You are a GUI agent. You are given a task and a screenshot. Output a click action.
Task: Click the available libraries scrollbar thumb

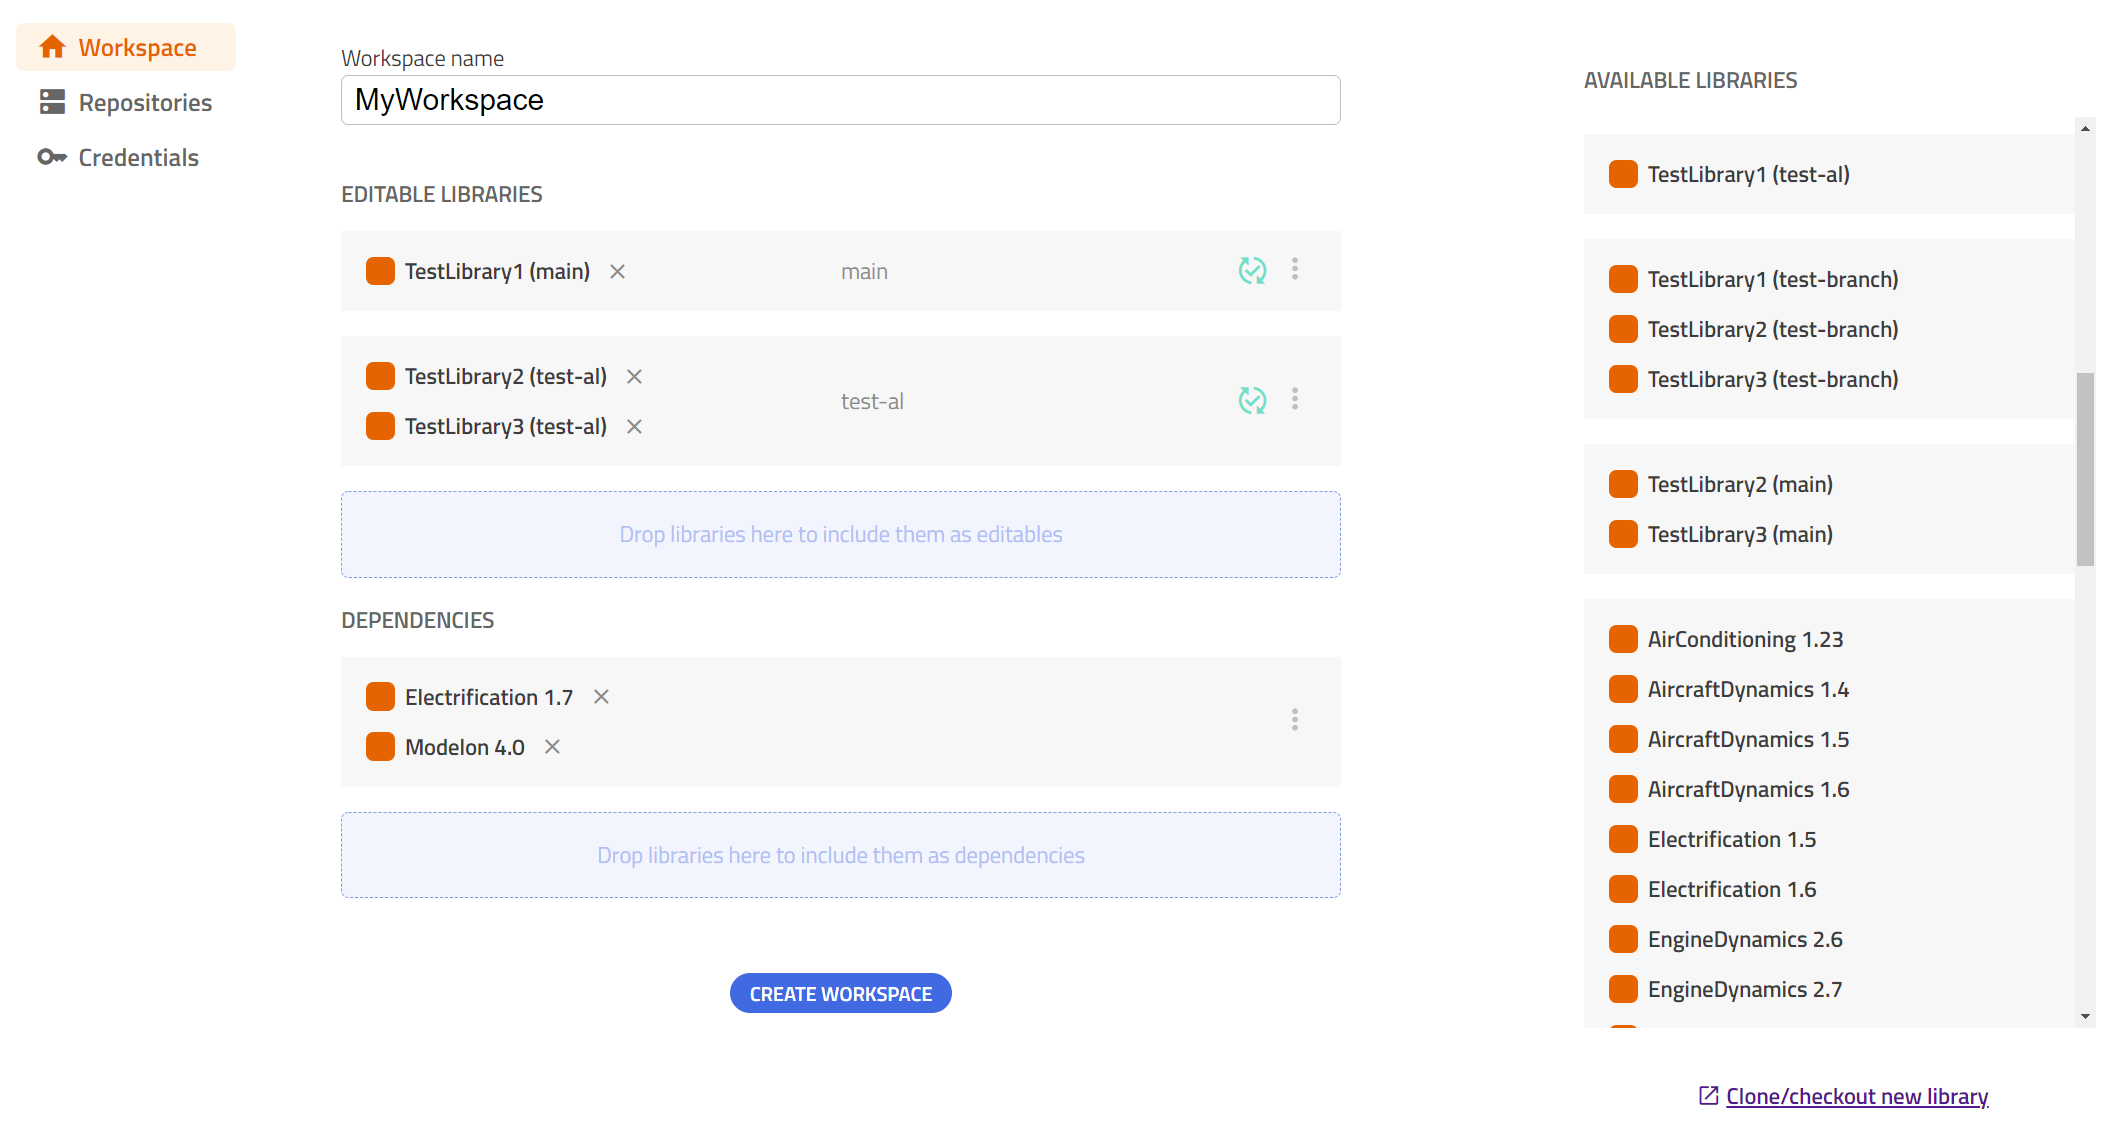coord(2085,469)
